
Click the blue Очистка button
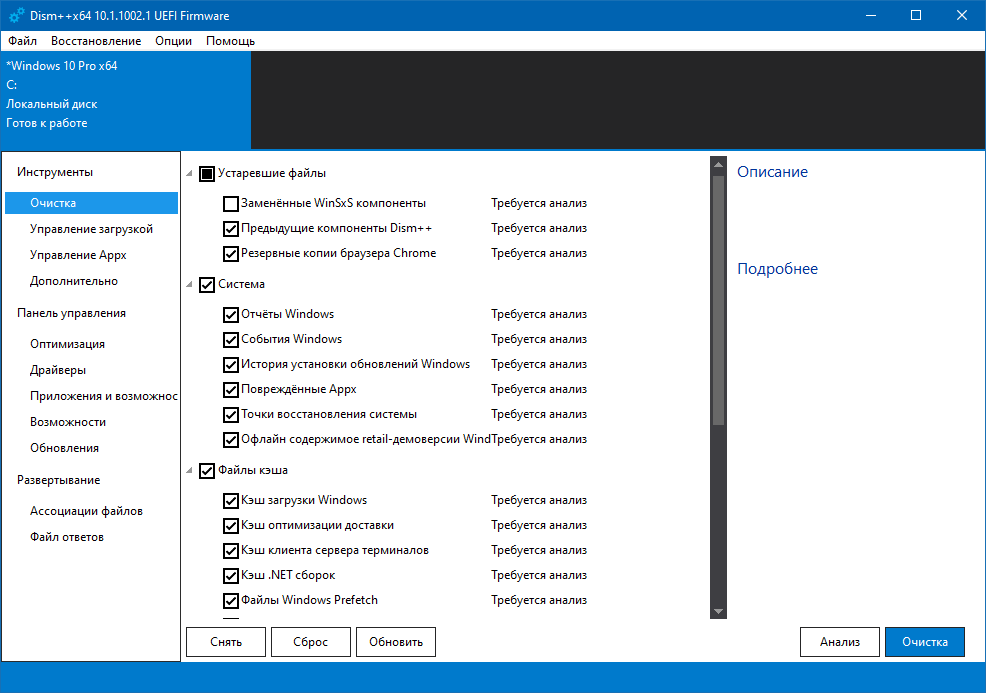924,642
